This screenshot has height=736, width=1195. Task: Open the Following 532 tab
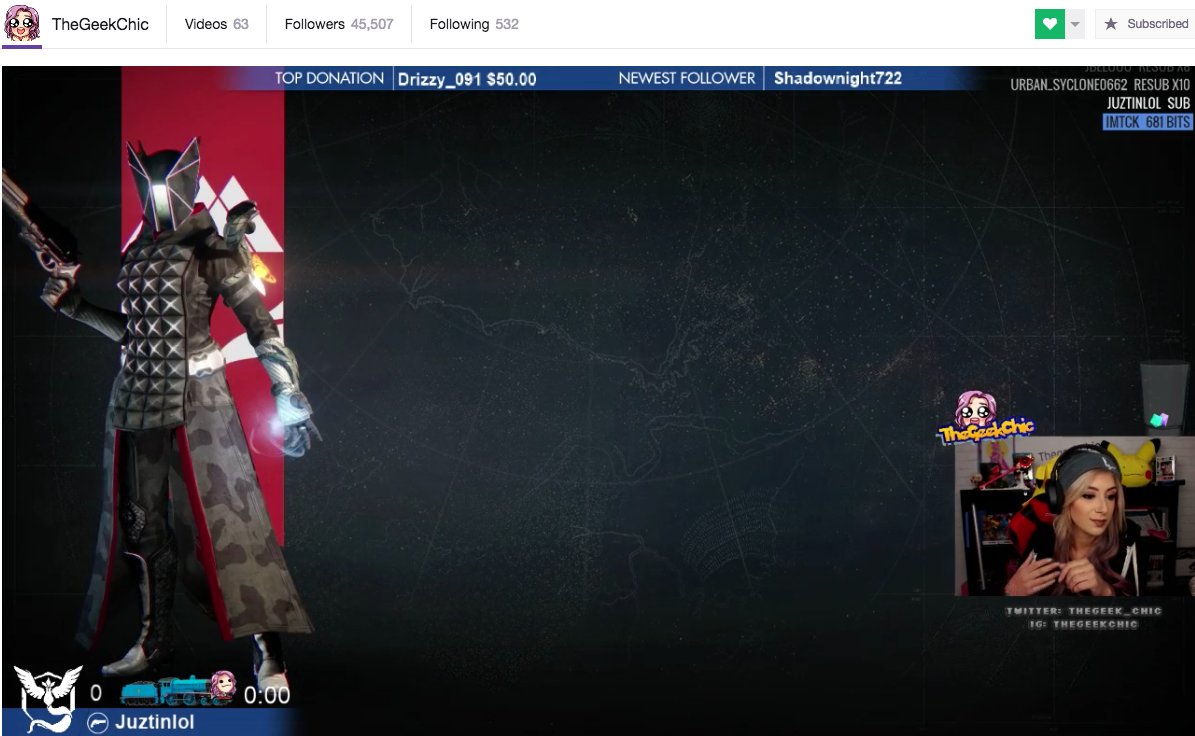pyautogui.click(x=473, y=24)
